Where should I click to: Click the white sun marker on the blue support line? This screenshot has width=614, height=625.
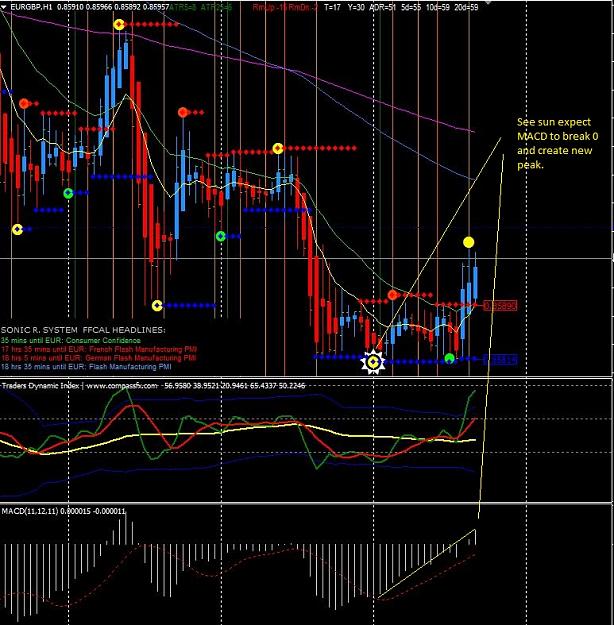coord(373,362)
